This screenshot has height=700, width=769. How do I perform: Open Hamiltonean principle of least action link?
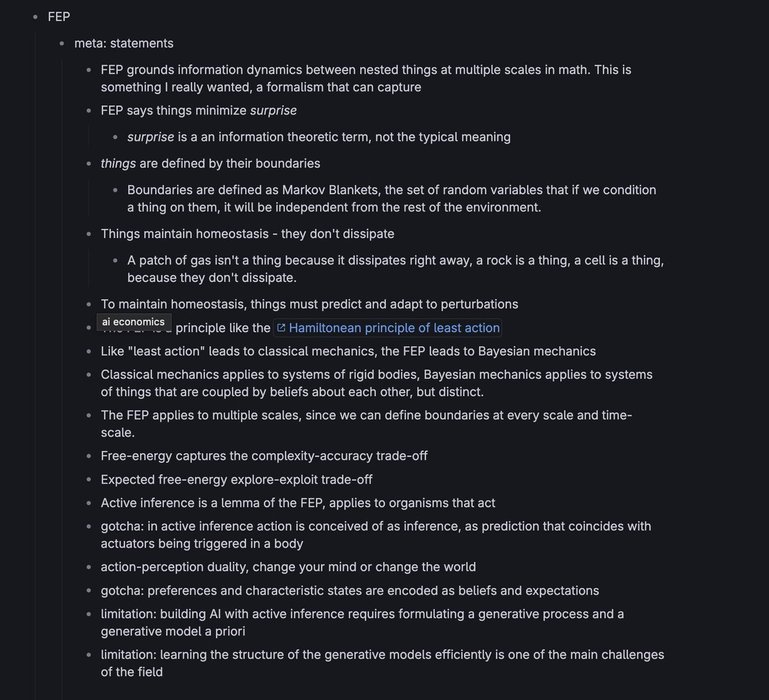[x=394, y=328]
